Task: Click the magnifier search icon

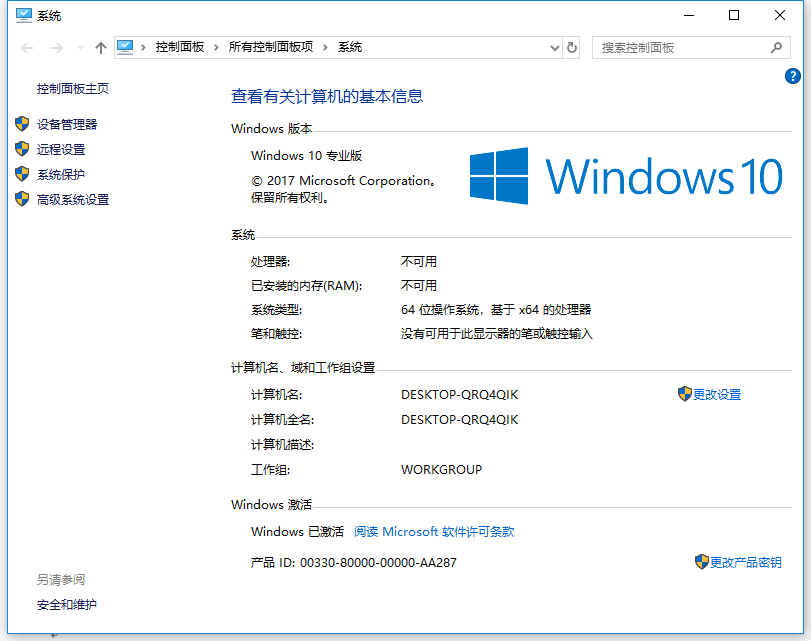Action: (776, 48)
